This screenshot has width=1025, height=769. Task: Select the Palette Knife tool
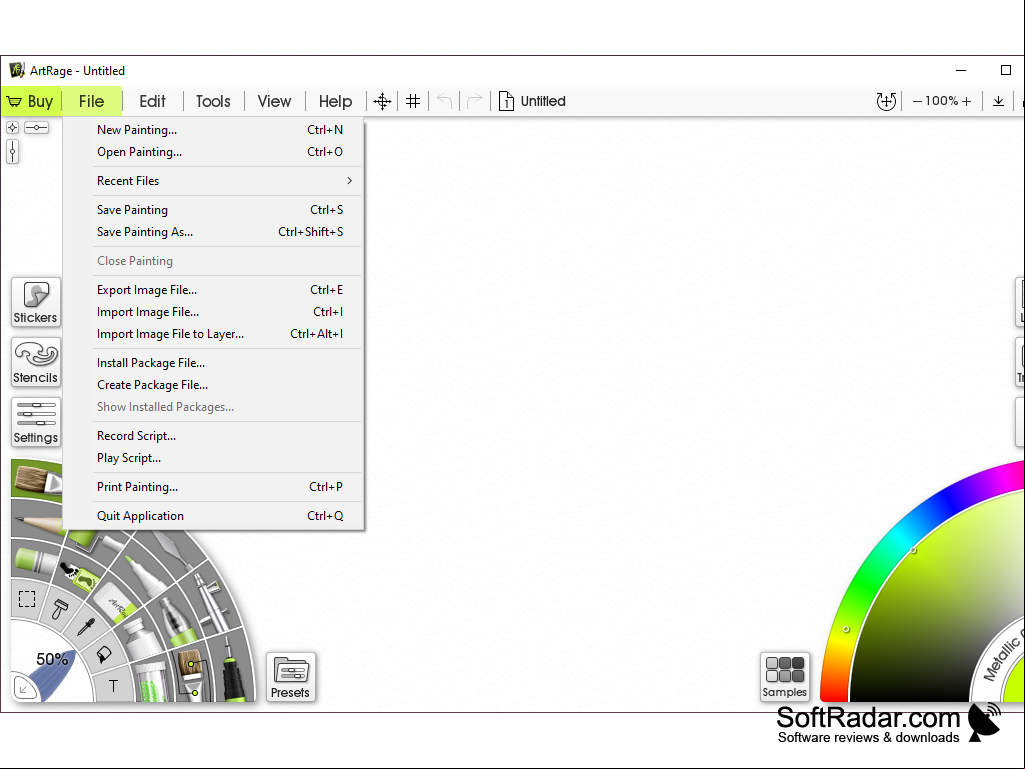pos(169,547)
